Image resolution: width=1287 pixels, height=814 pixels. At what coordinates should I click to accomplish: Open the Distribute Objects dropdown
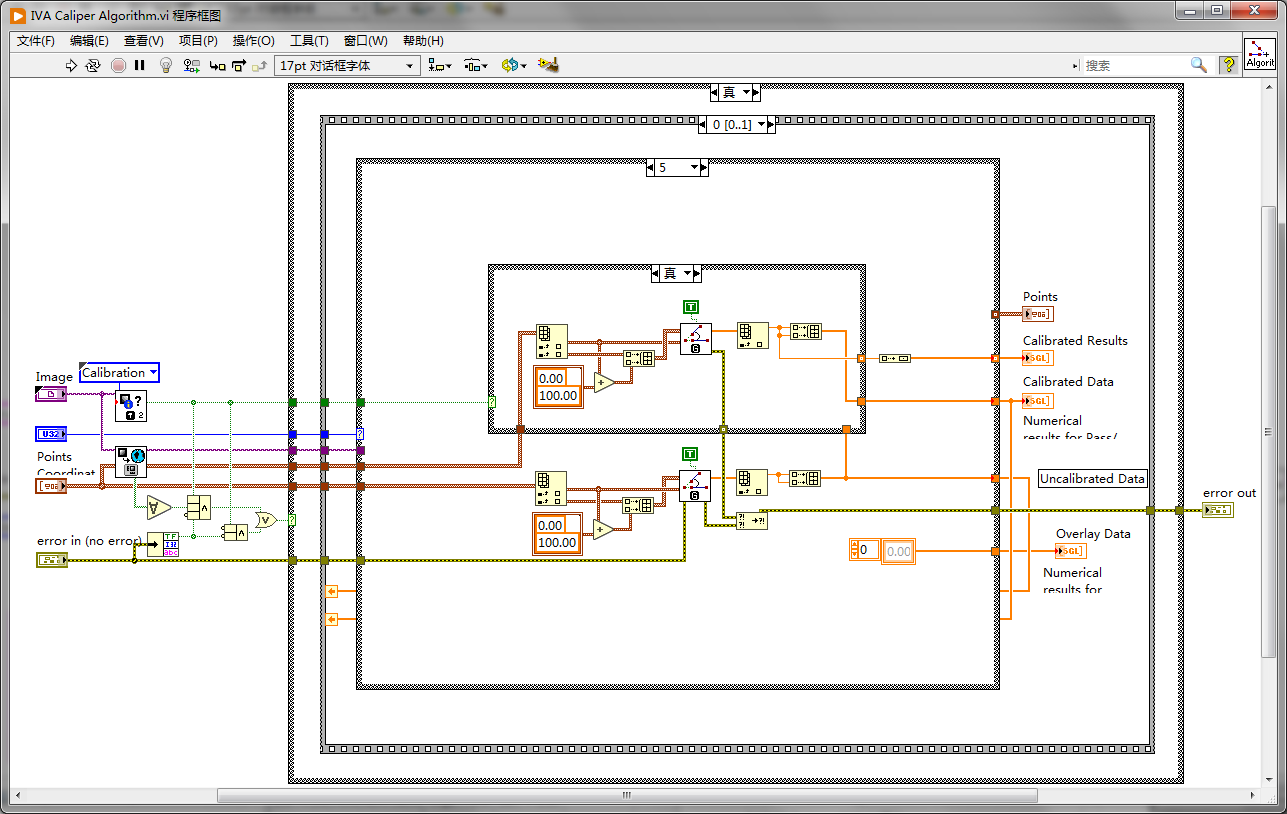tap(477, 65)
